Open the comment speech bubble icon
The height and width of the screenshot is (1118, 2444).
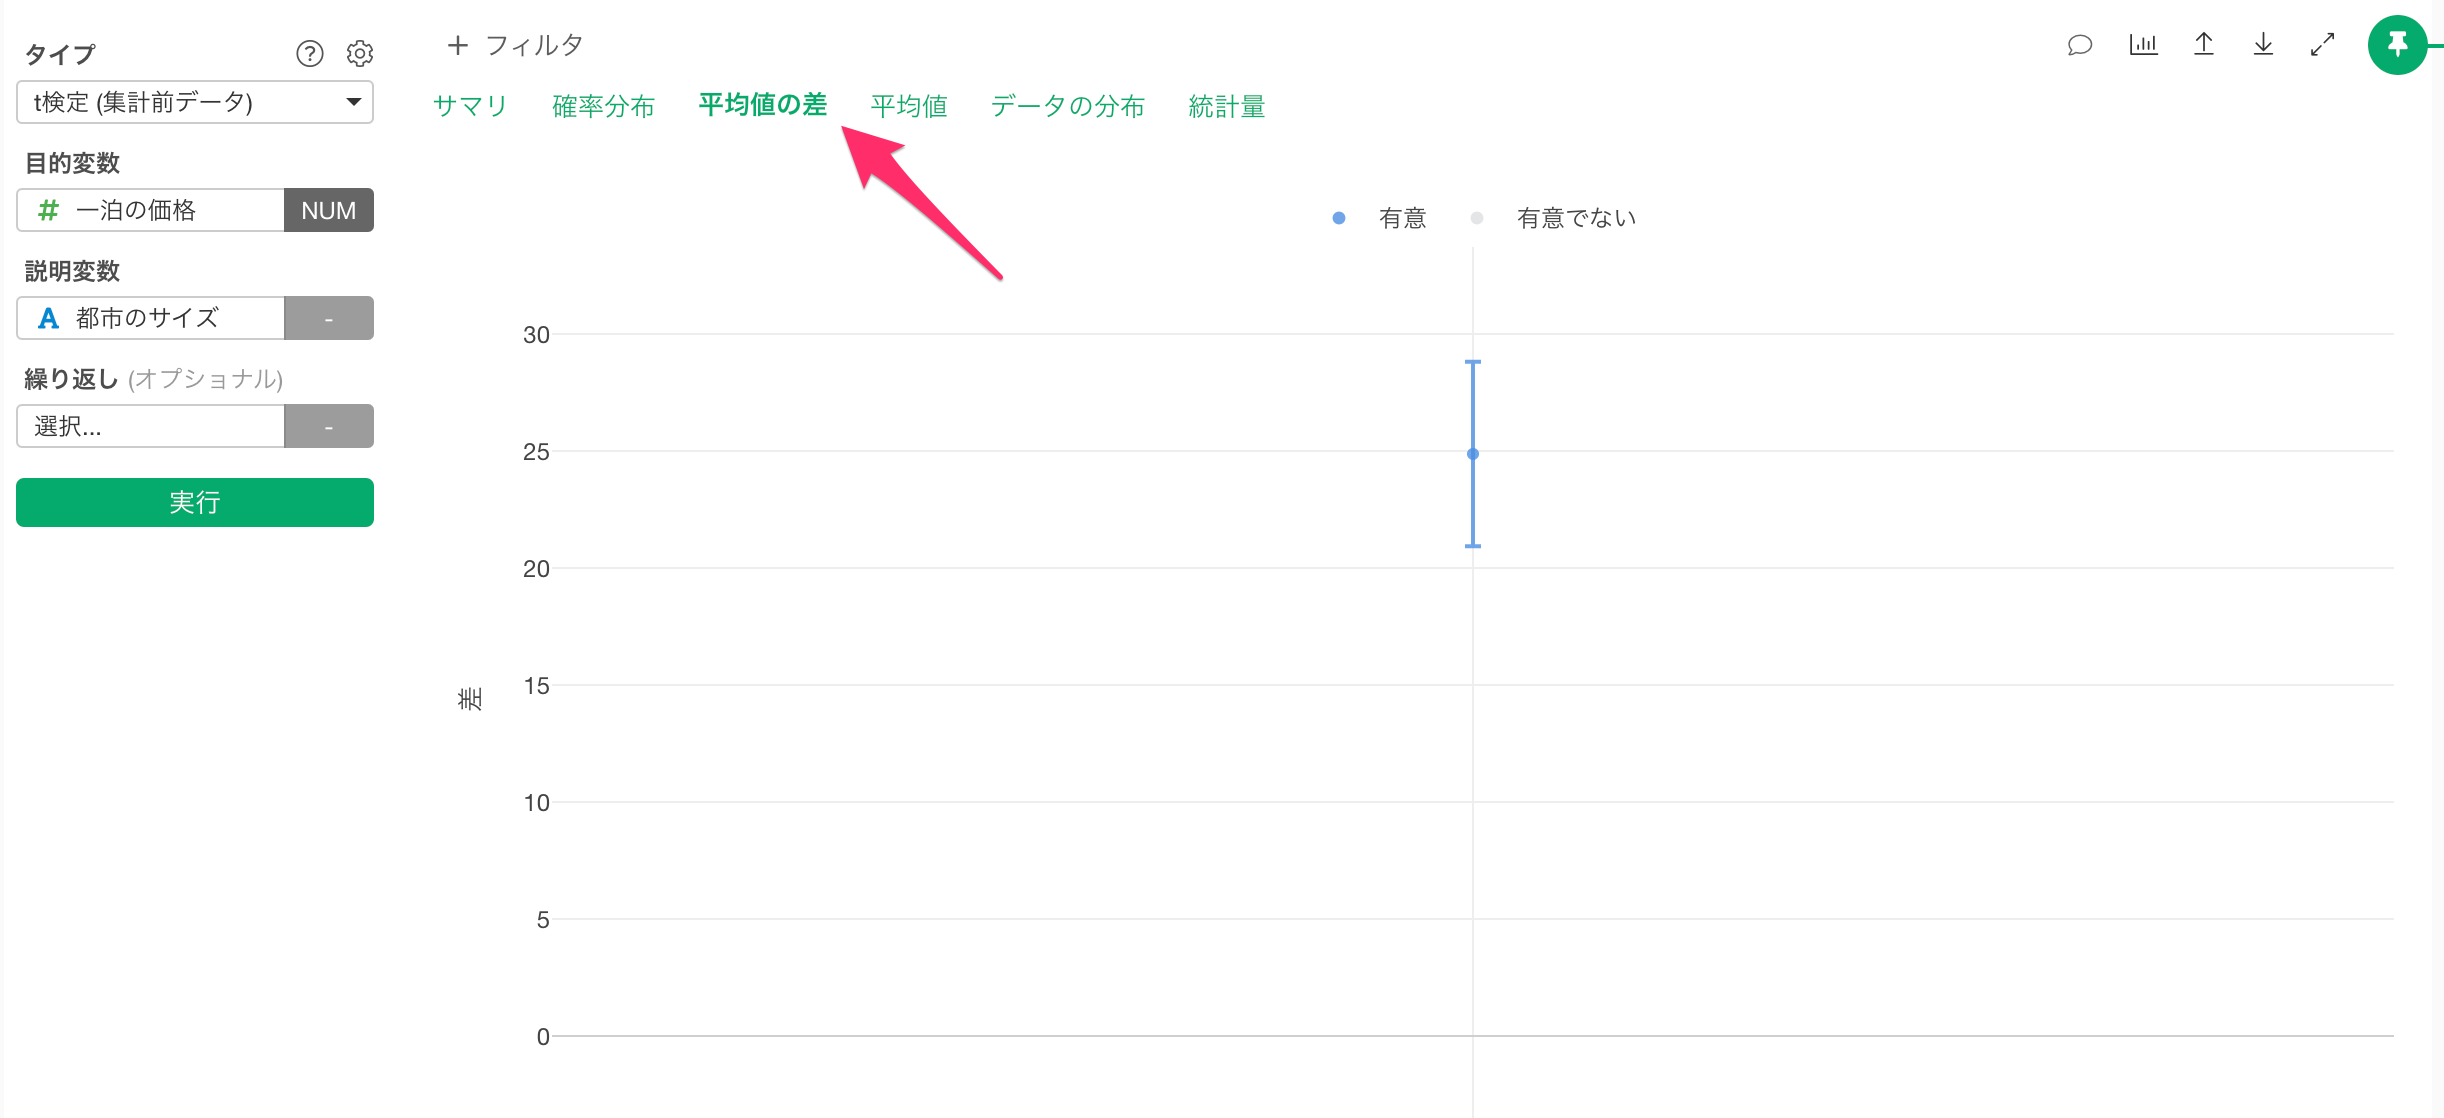click(x=2080, y=45)
